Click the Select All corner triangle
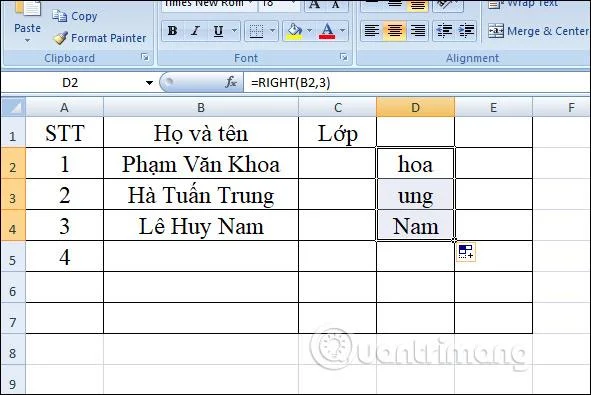The image size is (591, 395). coord(14,107)
